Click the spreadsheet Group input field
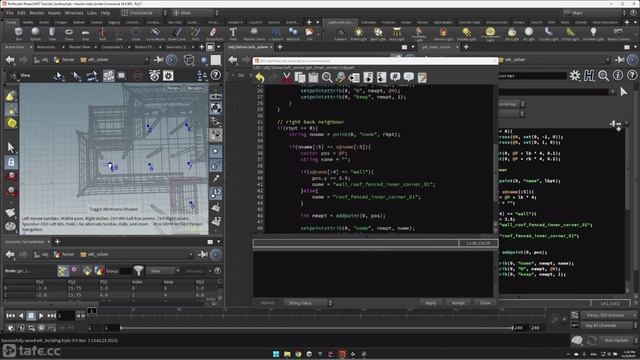This screenshot has height=360, width=640. coord(125,271)
